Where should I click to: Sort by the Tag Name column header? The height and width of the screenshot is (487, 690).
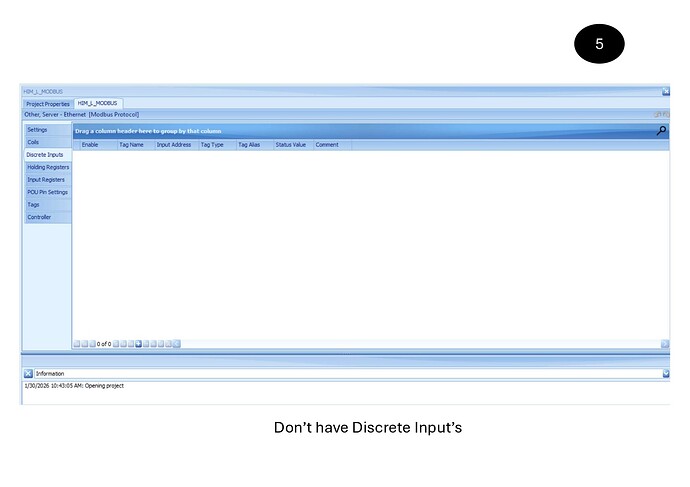pos(131,145)
